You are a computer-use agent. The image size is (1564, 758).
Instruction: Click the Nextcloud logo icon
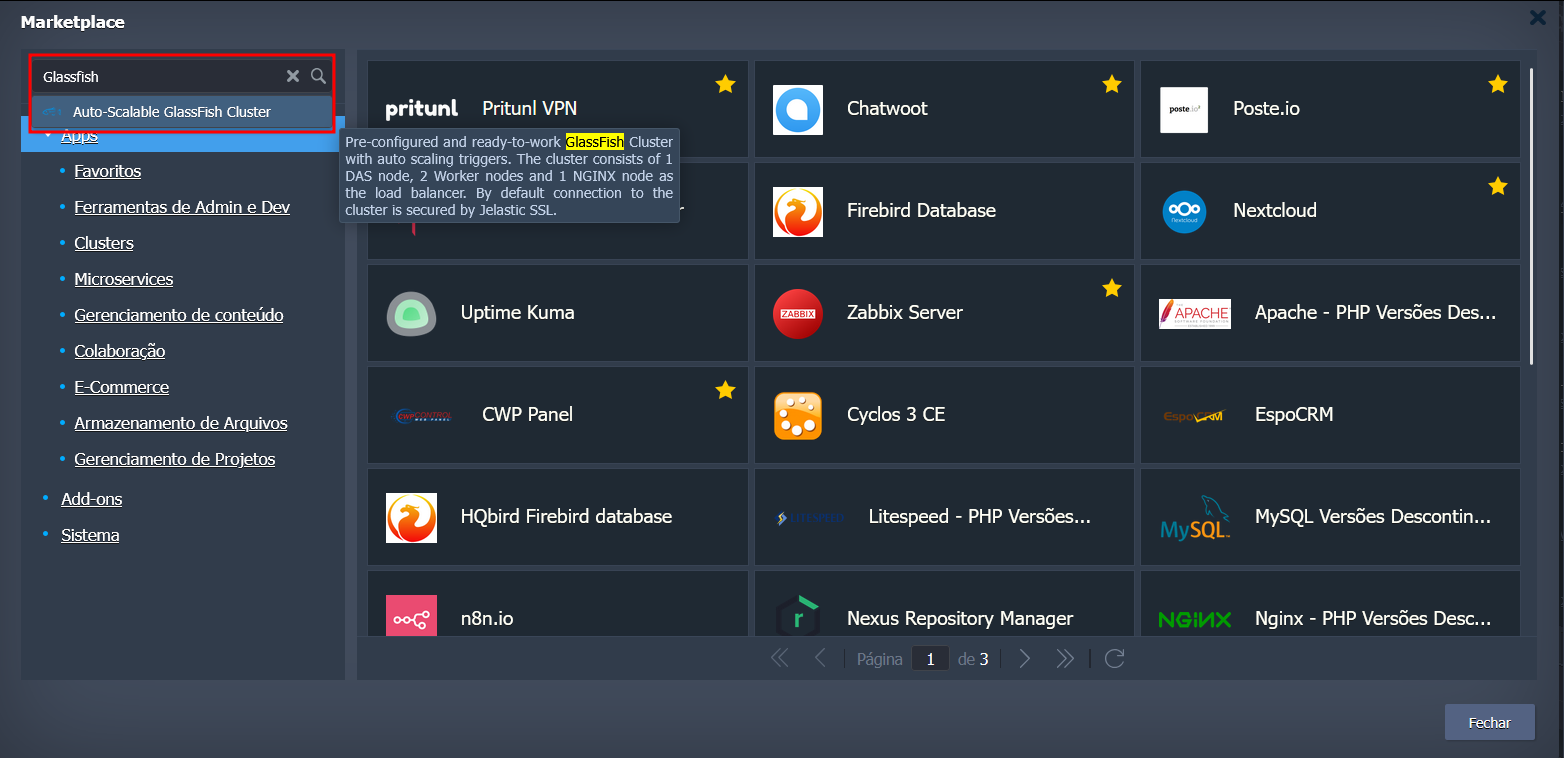(x=1184, y=211)
